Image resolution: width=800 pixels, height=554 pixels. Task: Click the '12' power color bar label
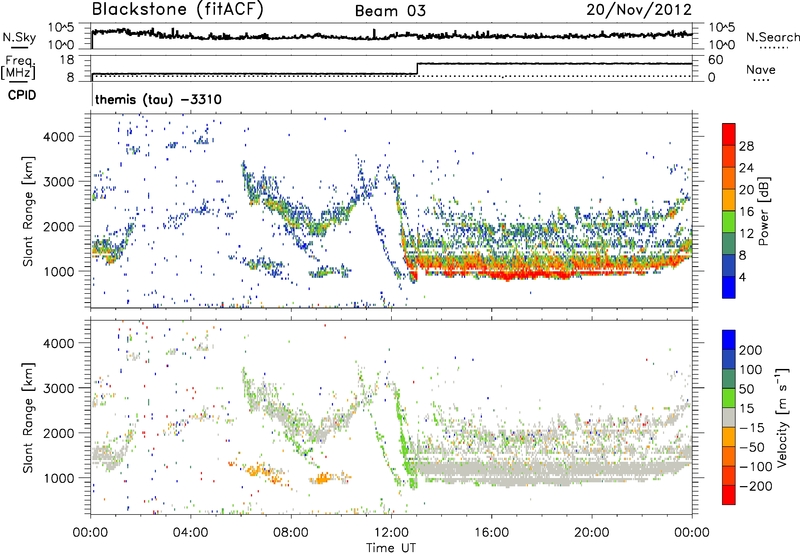coord(746,234)
